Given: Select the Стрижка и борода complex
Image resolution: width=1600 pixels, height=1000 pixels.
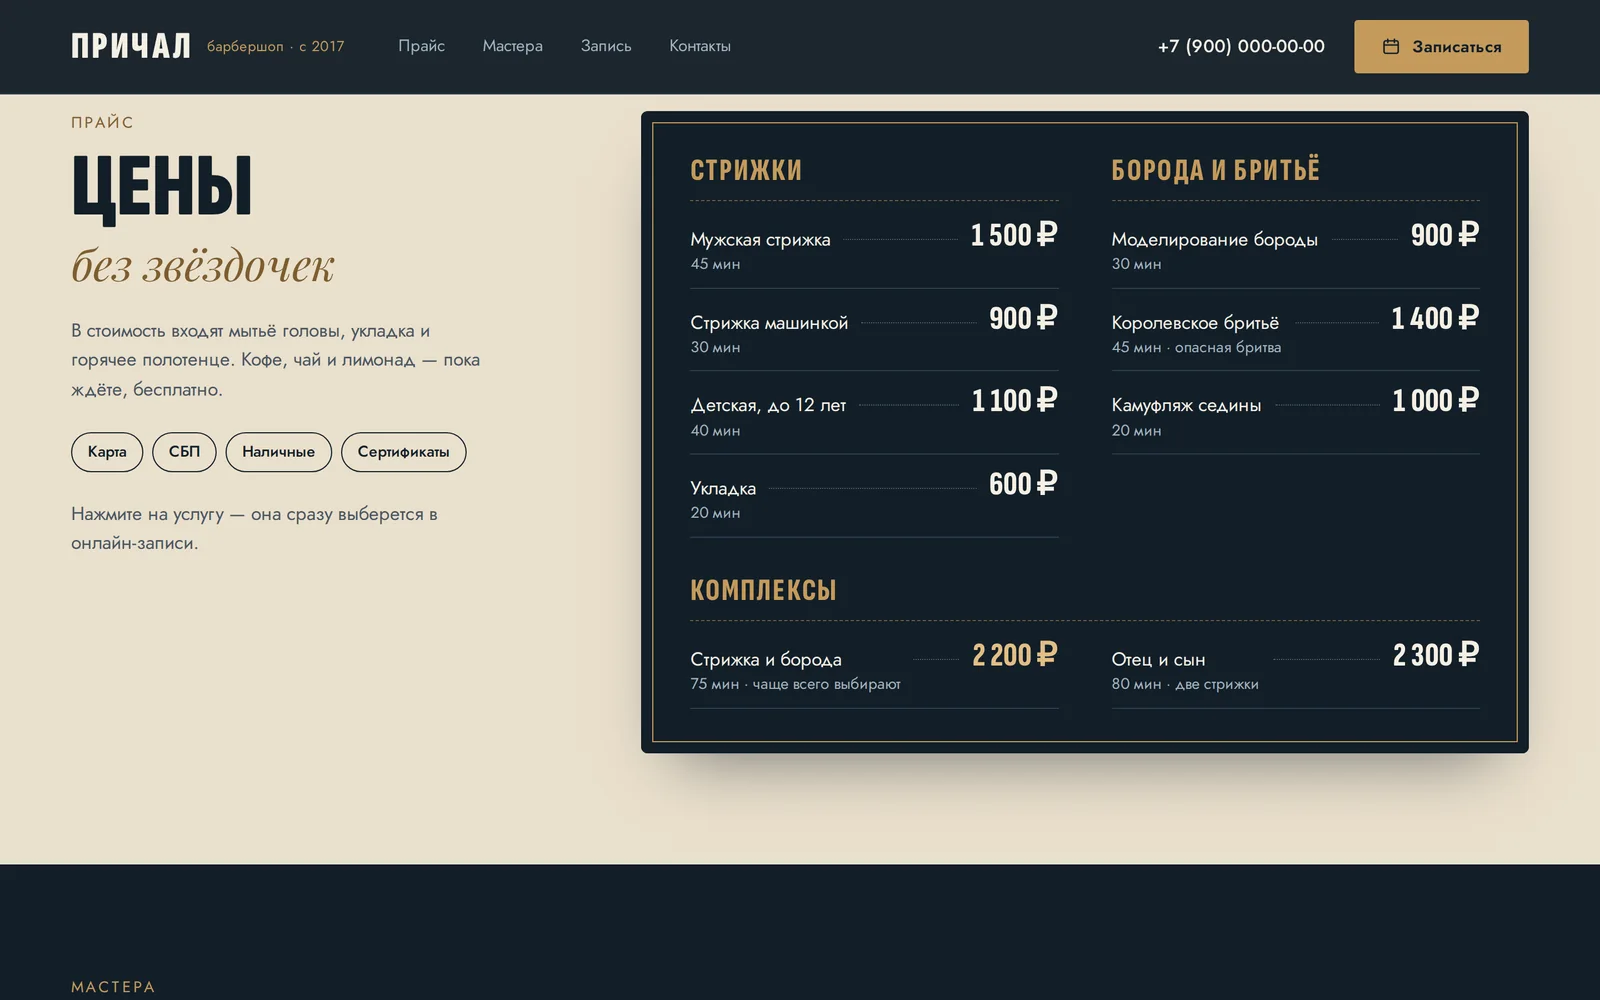Looking at the screenshot, I should (x=874, y=667).
